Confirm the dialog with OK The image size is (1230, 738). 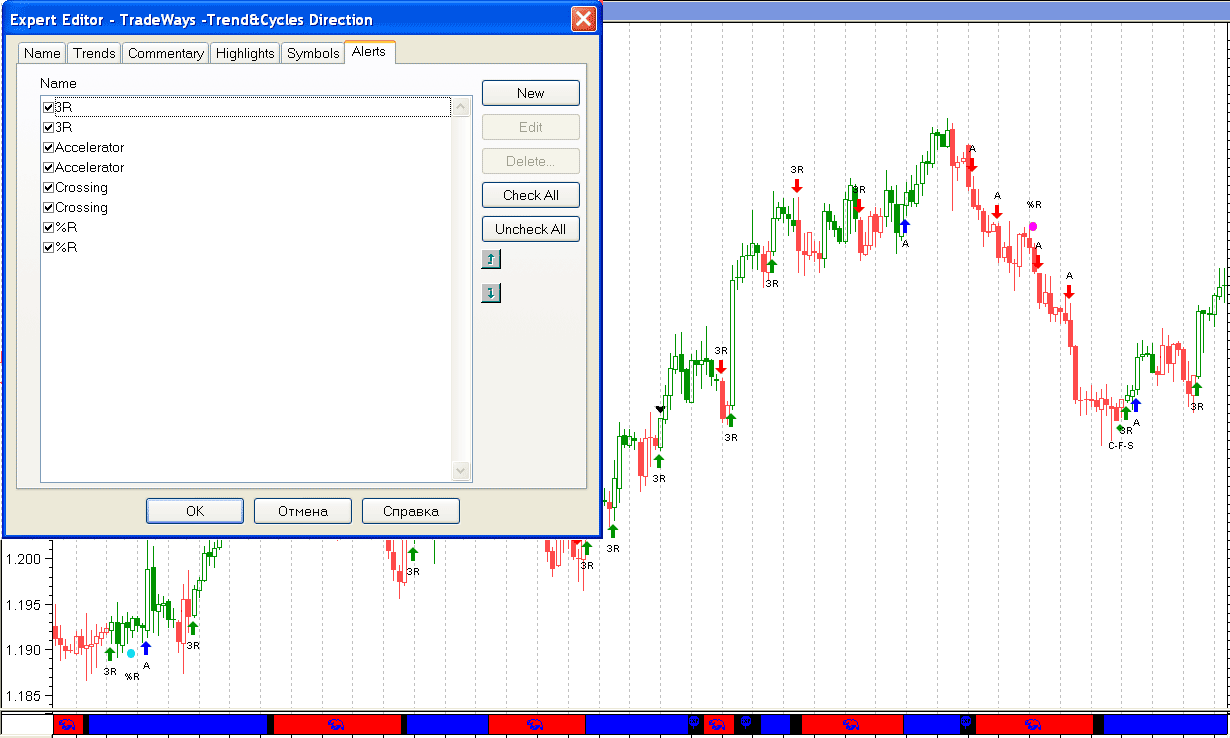point(195,511)
